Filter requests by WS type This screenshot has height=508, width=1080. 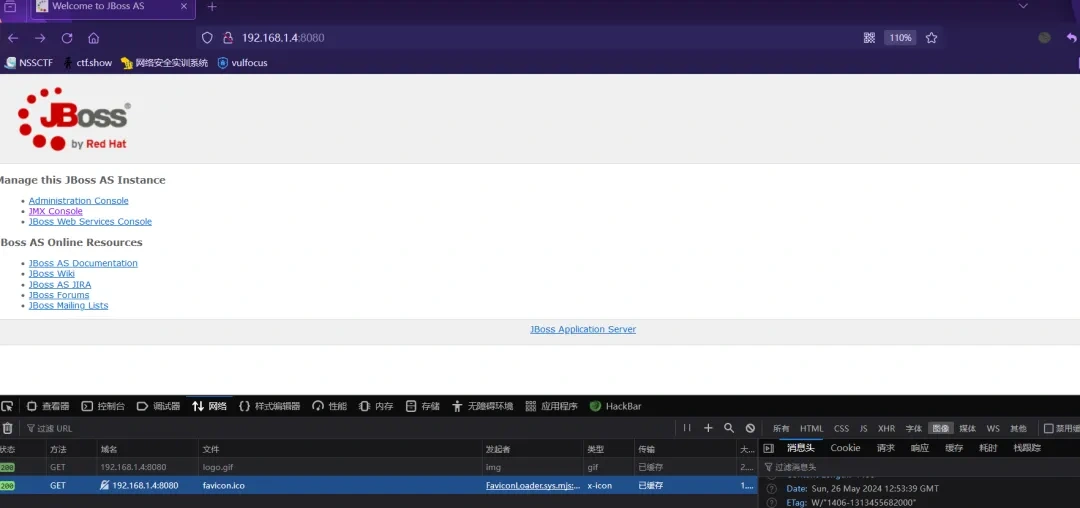(993, 428)
